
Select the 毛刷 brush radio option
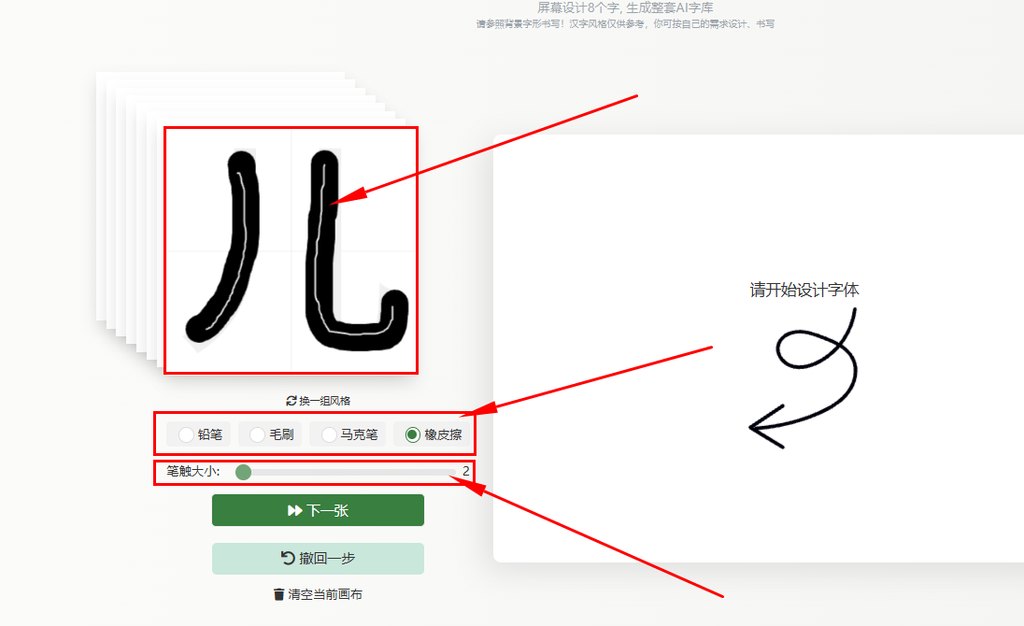click(x=270, y=434)
